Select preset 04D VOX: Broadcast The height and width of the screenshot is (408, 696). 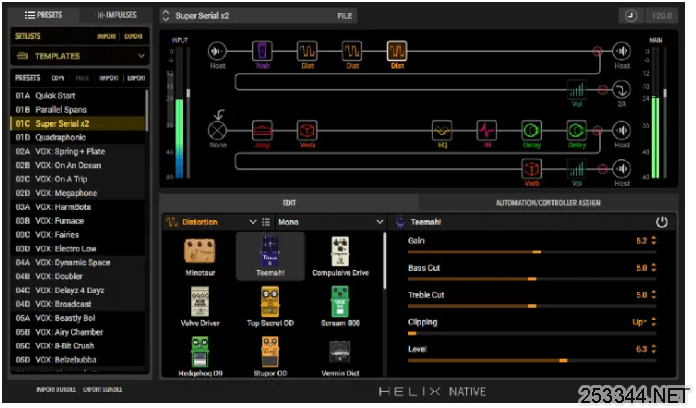point(78,304)
